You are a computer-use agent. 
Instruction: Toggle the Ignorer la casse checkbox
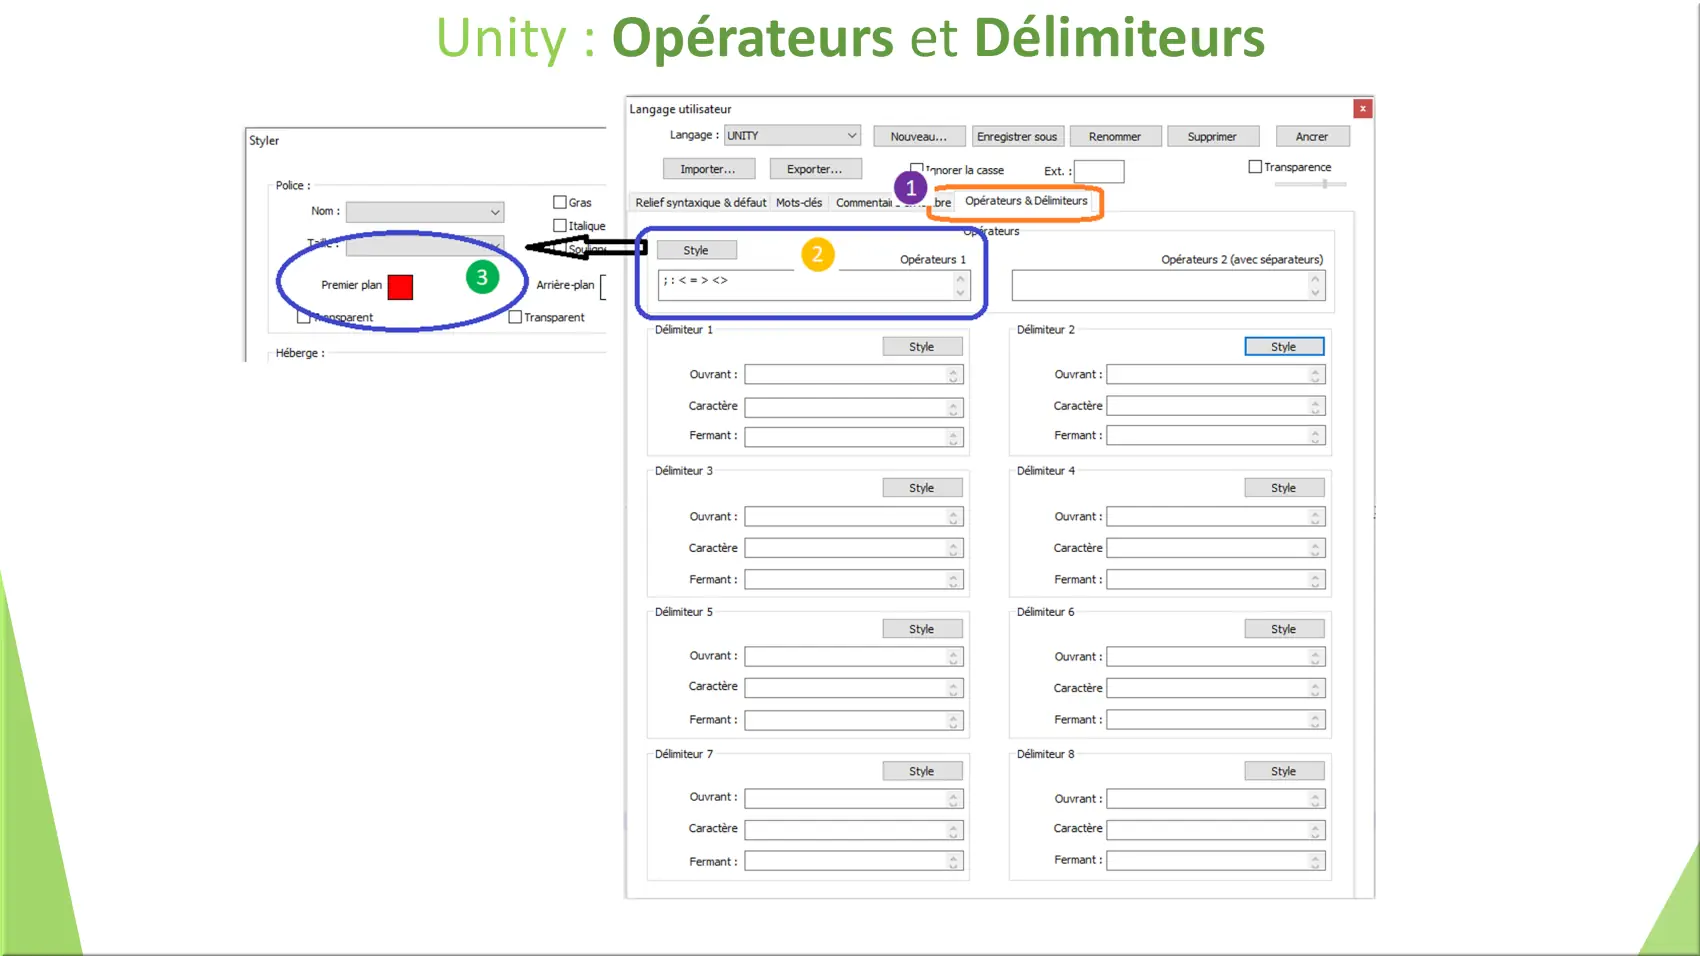point(916,169)
